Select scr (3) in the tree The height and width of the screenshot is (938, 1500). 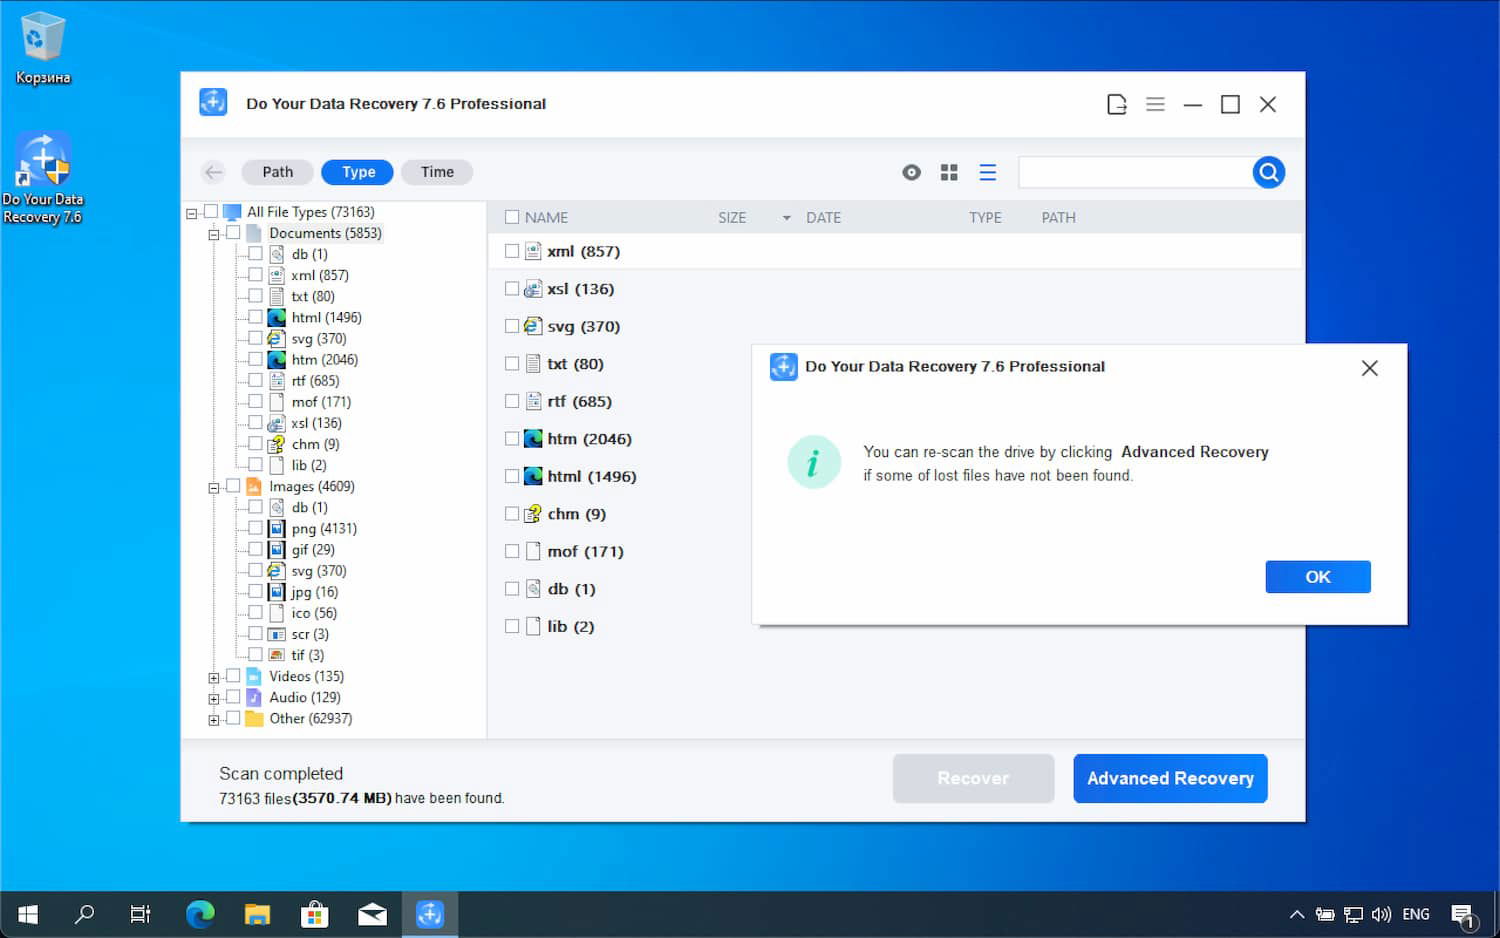(x=310, y=634)
